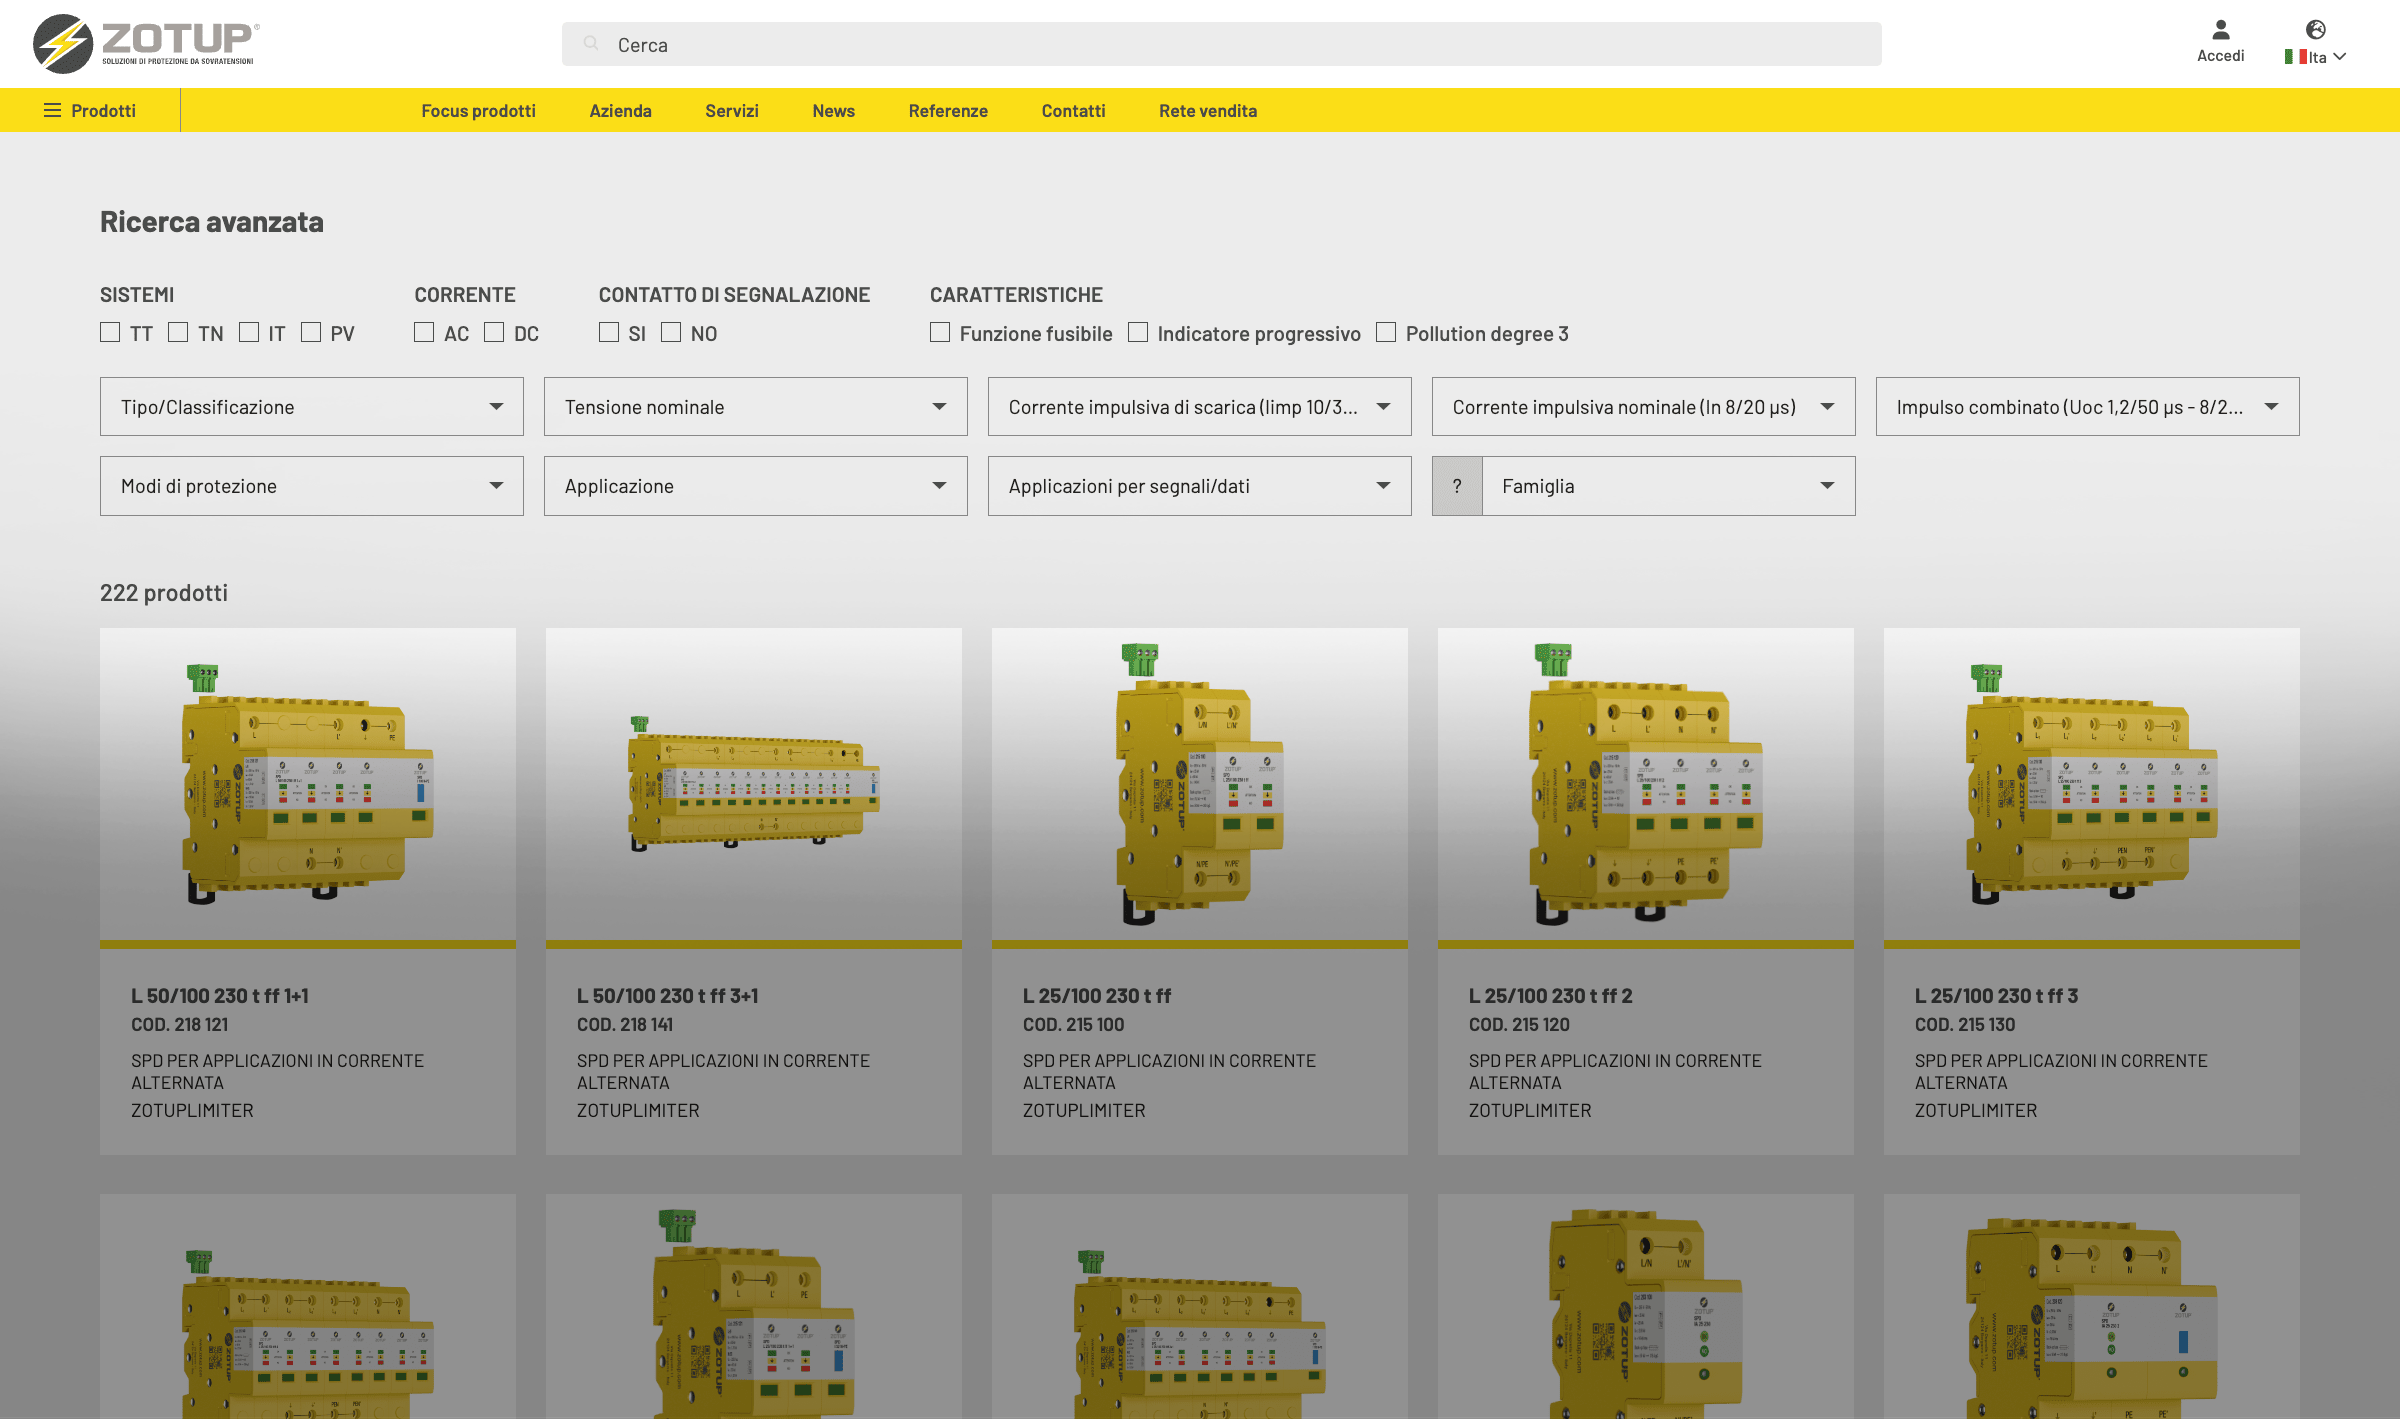Check the IT systems checkbox

click(x=249, y=332)
